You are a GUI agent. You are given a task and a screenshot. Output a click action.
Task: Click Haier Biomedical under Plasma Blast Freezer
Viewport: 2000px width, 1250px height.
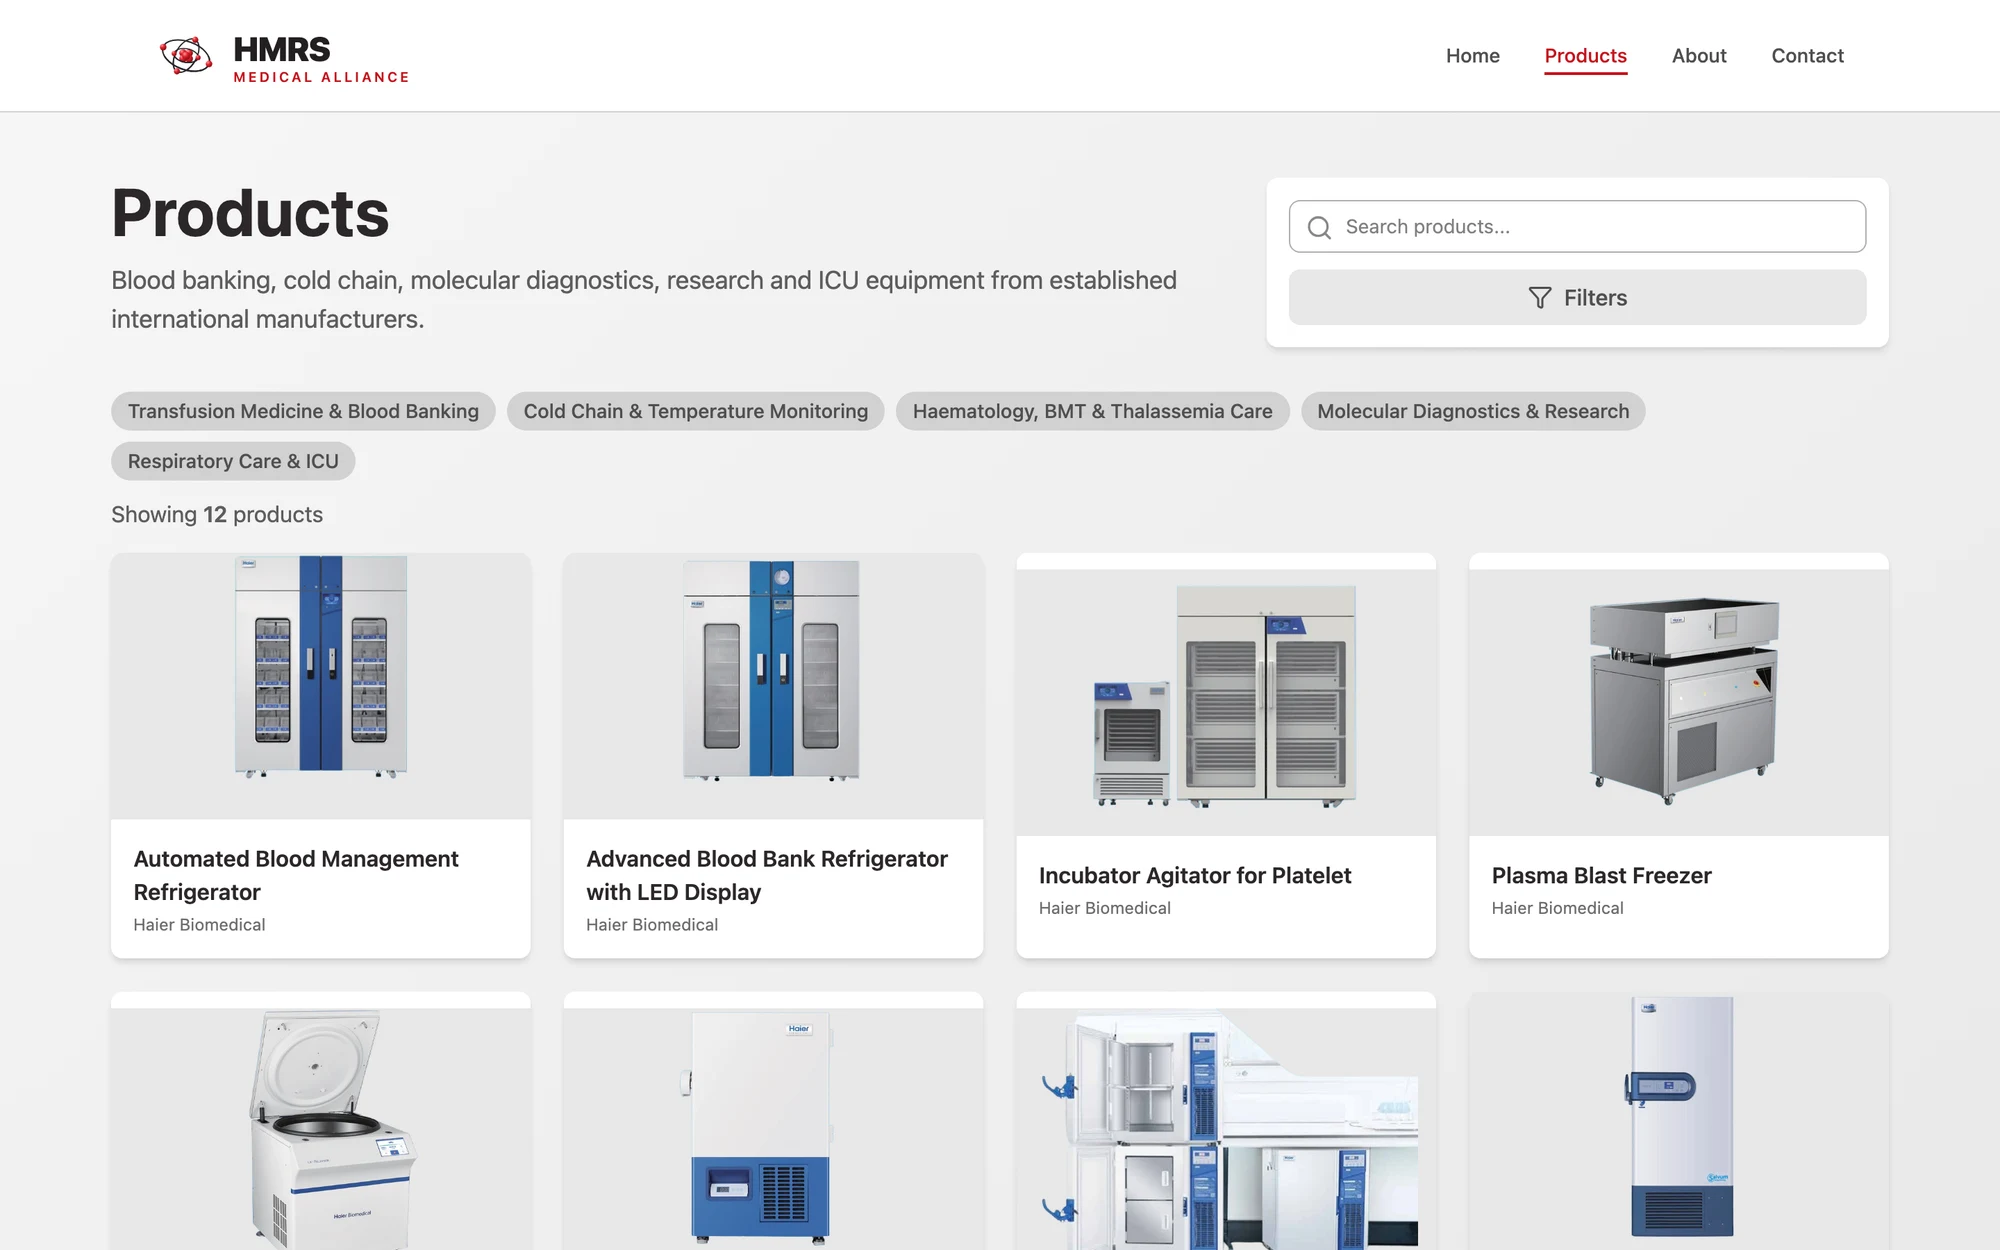(x=1557, y=908)
